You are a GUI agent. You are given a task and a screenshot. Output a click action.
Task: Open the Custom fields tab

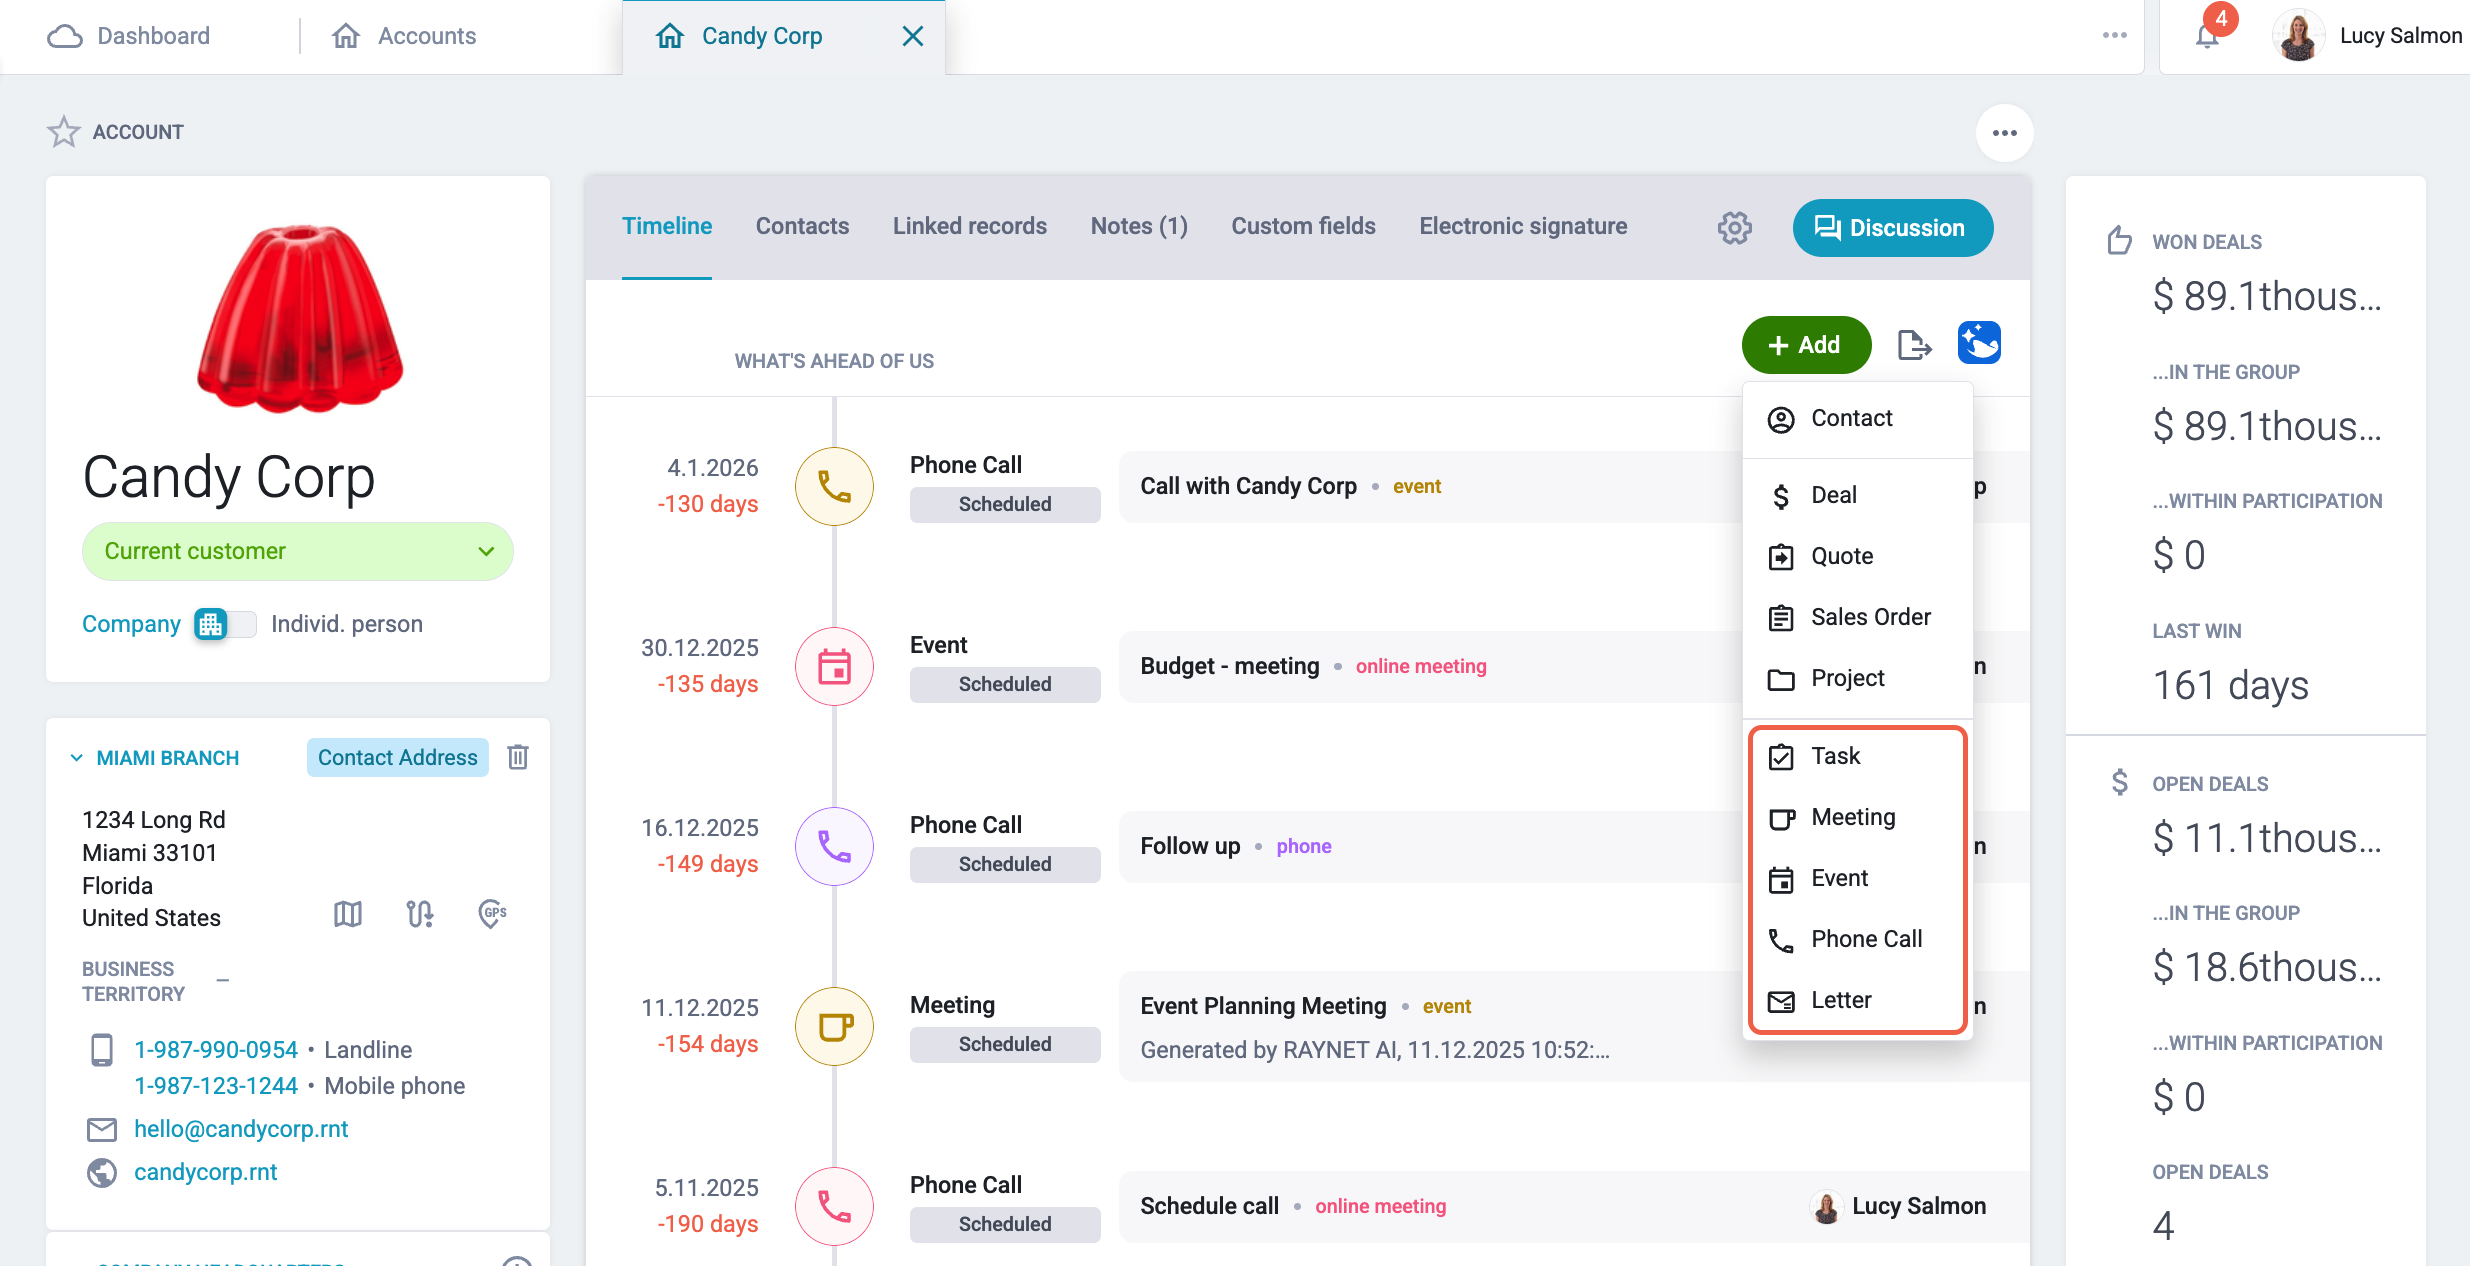[1303, 226]
